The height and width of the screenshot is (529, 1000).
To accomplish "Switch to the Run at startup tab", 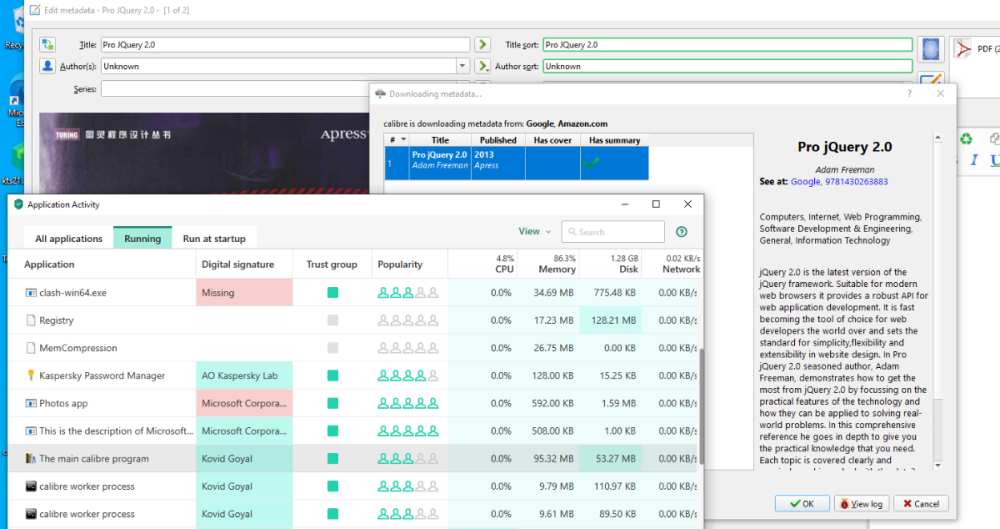I will 214,239.
